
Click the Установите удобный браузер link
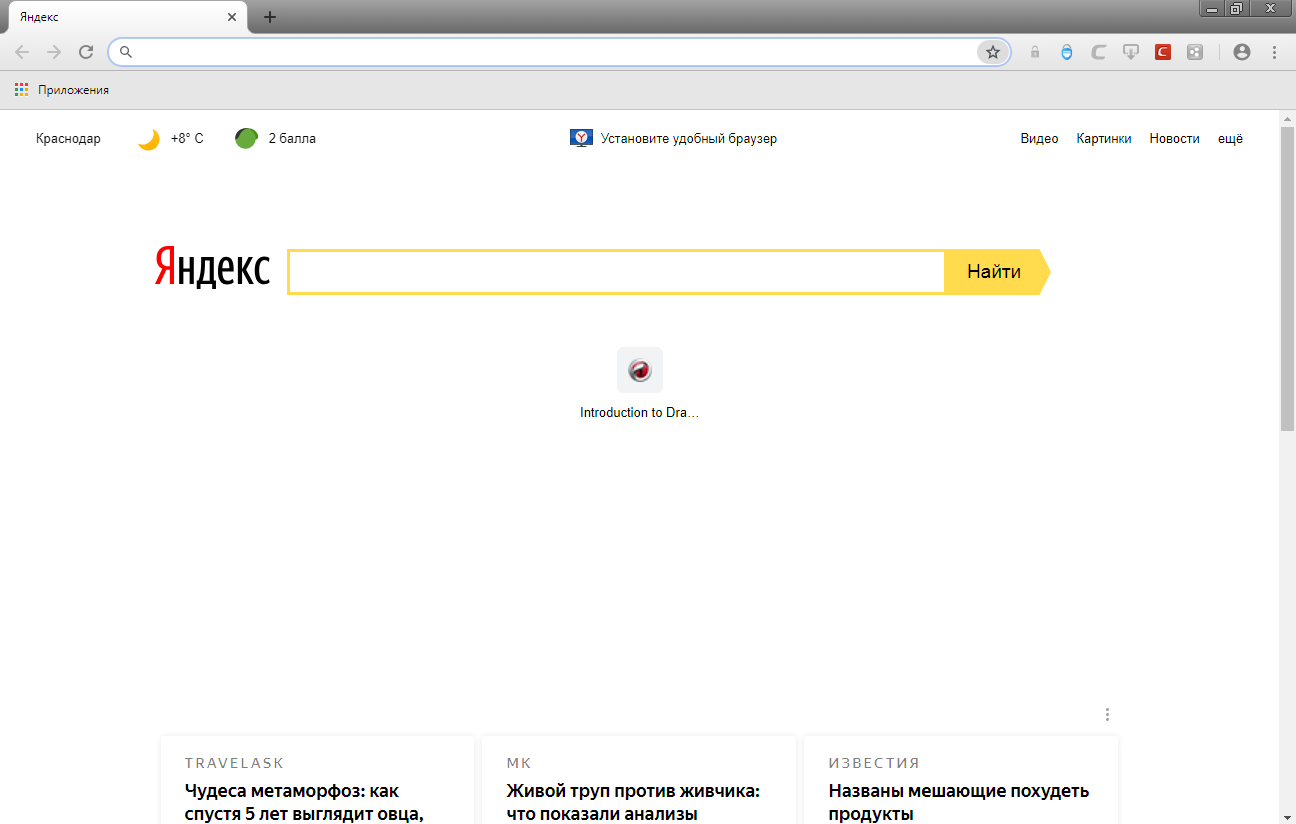pyautogui.click(x=688, y=139)
